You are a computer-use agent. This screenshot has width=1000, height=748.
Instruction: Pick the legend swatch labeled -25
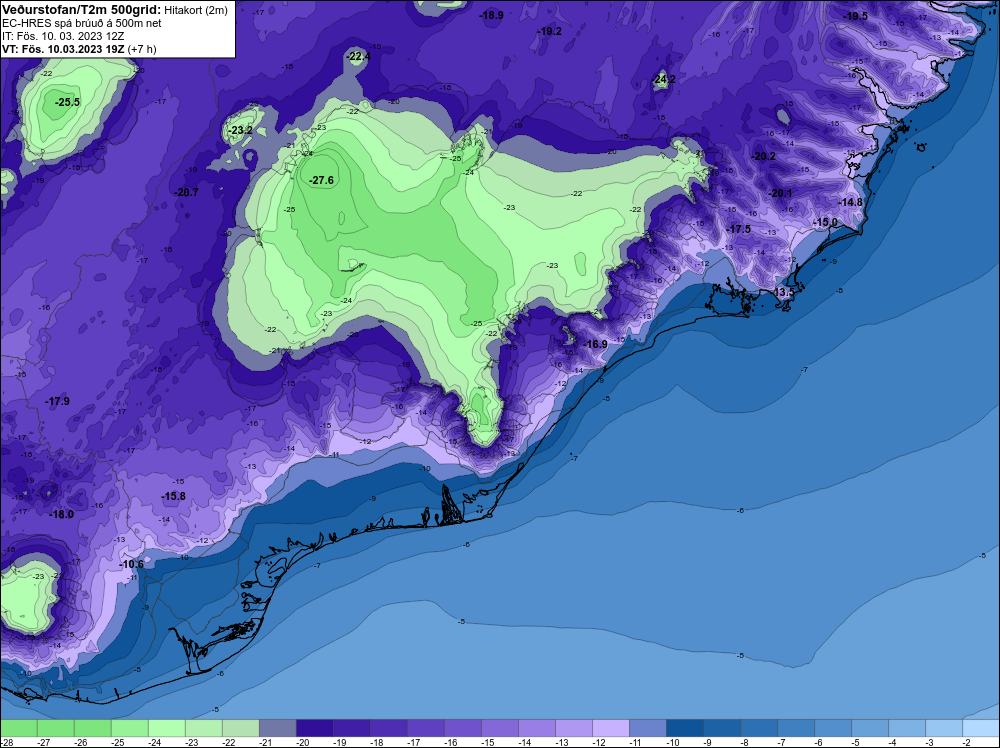pyautogui.click(x=130, y=728)
